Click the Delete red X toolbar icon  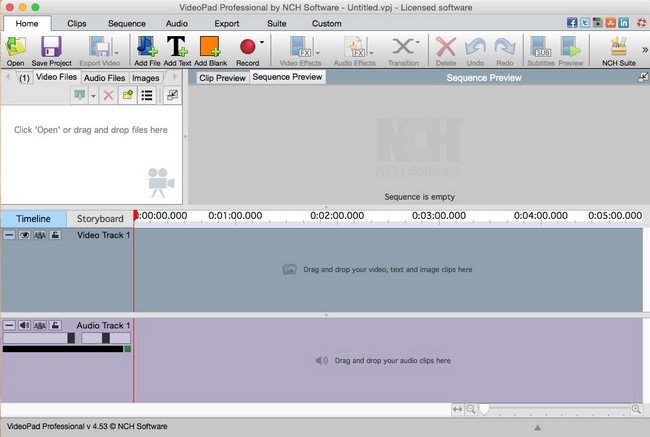coord(446,51)
